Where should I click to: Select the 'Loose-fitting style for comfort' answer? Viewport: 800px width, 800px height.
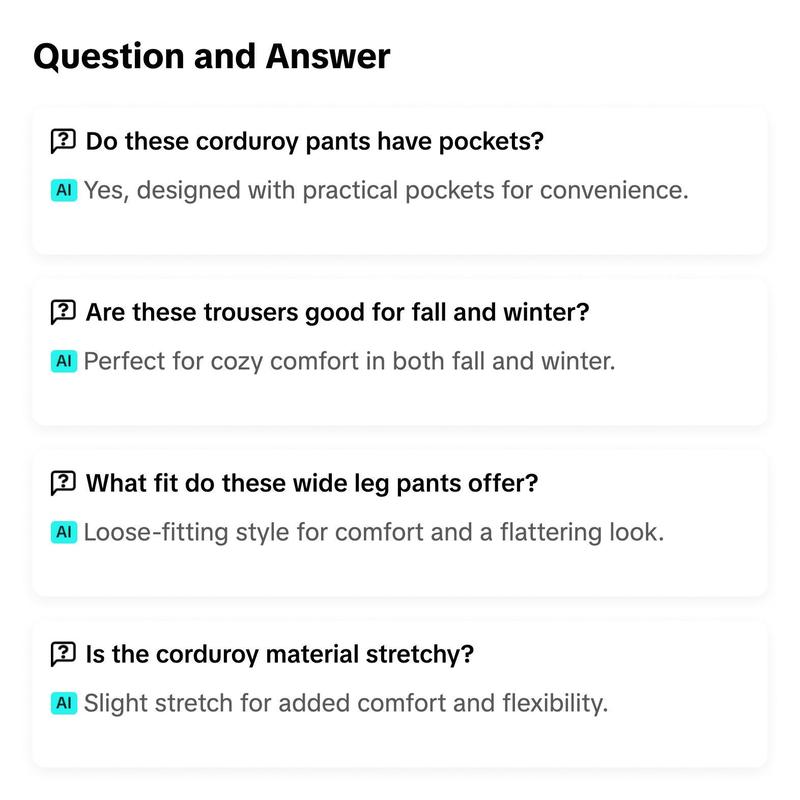(x=373, y=532)
